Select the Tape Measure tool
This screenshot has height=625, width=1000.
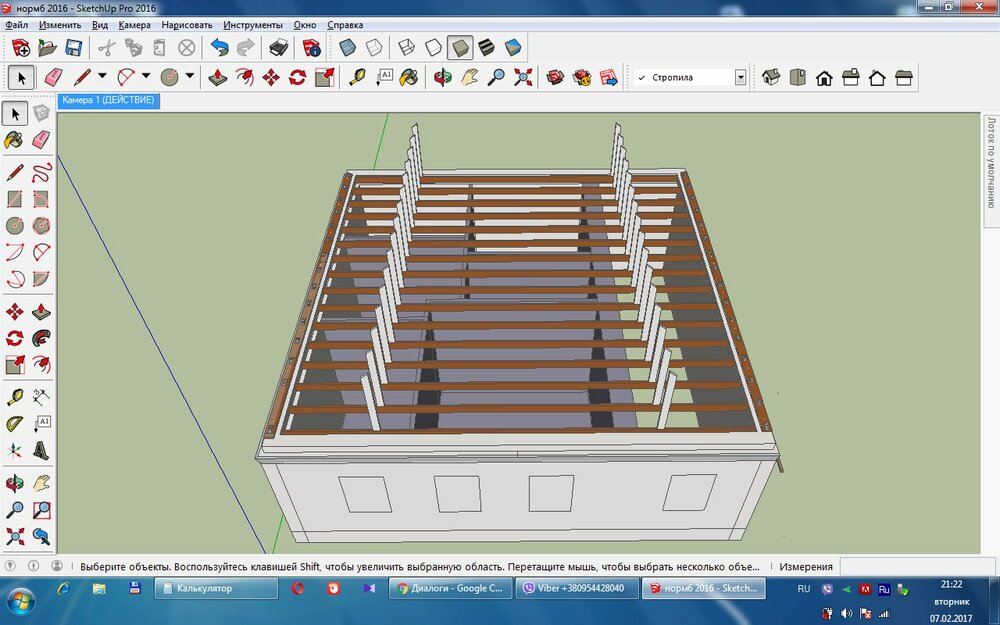357,77
